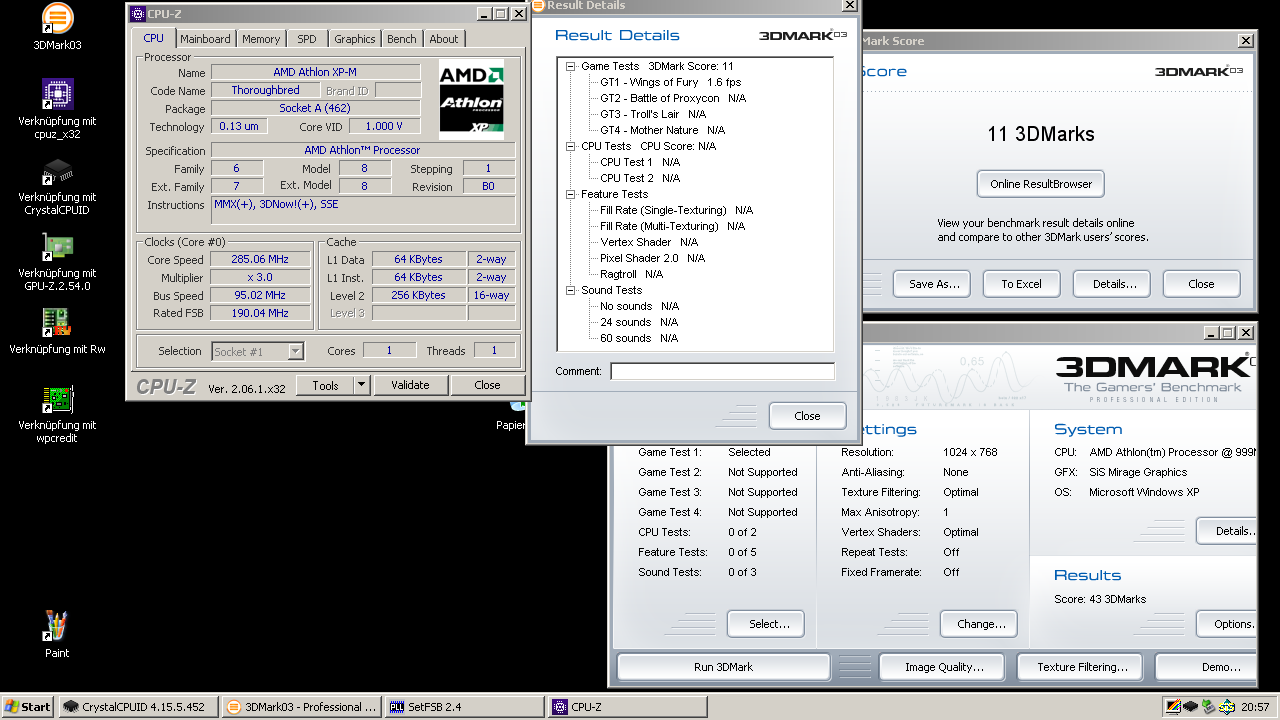Open the SPD tab in CPU-Z
This screenshot has height=720, width=1280.
pyautogui.click(x=307, y=39)
